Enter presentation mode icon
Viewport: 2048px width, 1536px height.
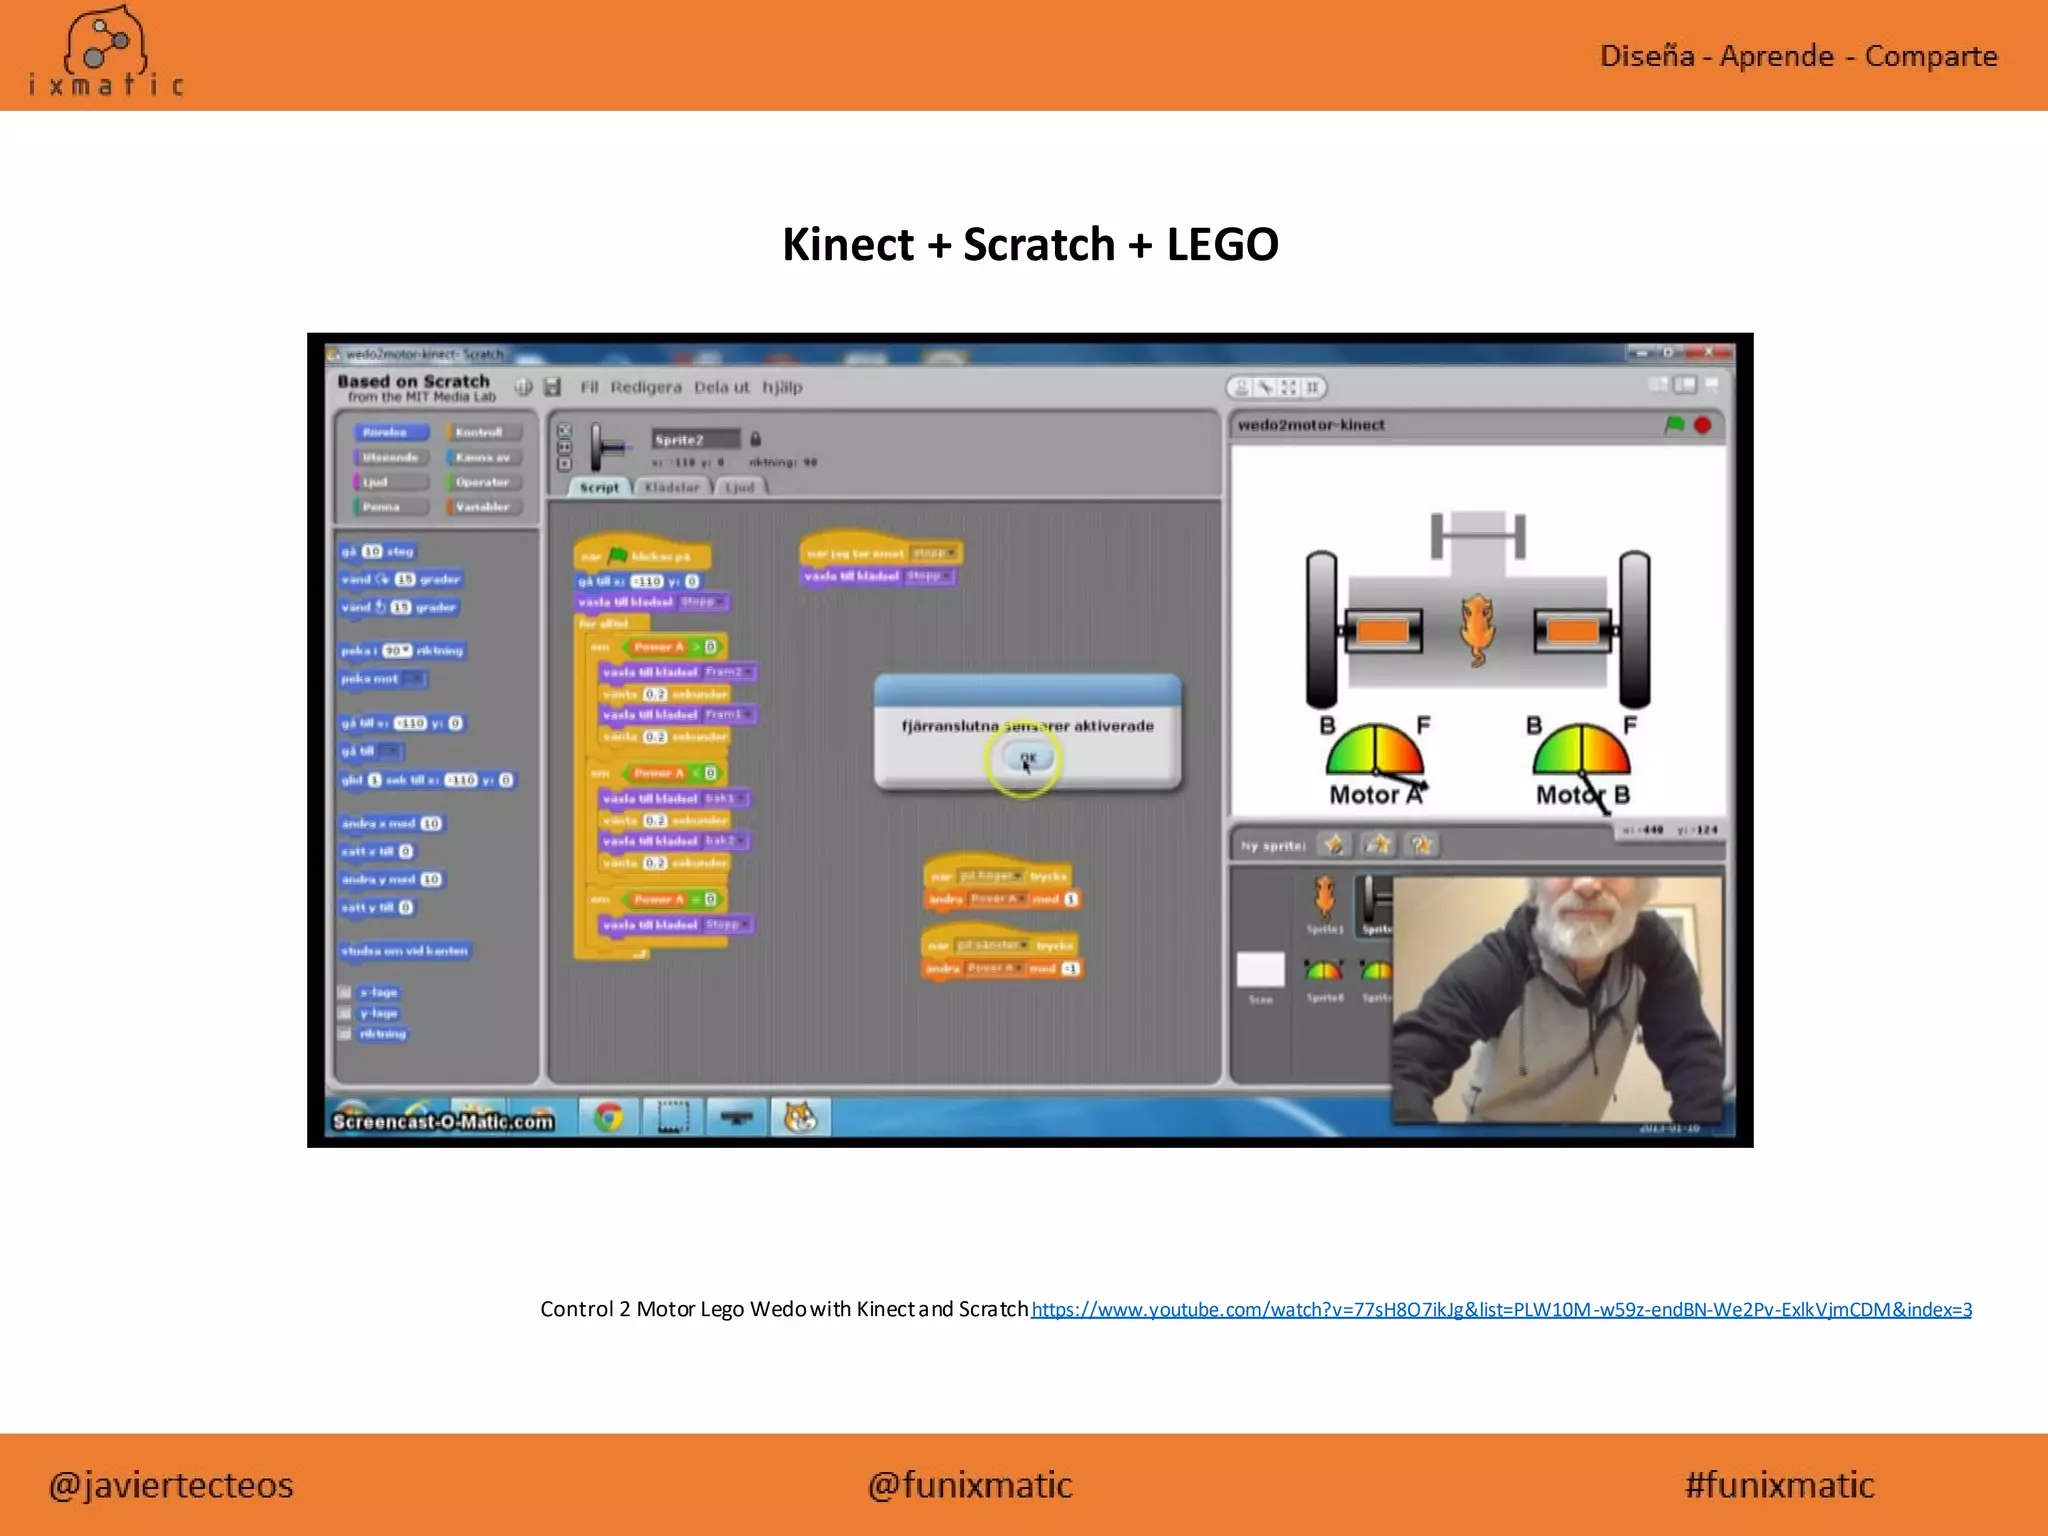point(1712,385)
